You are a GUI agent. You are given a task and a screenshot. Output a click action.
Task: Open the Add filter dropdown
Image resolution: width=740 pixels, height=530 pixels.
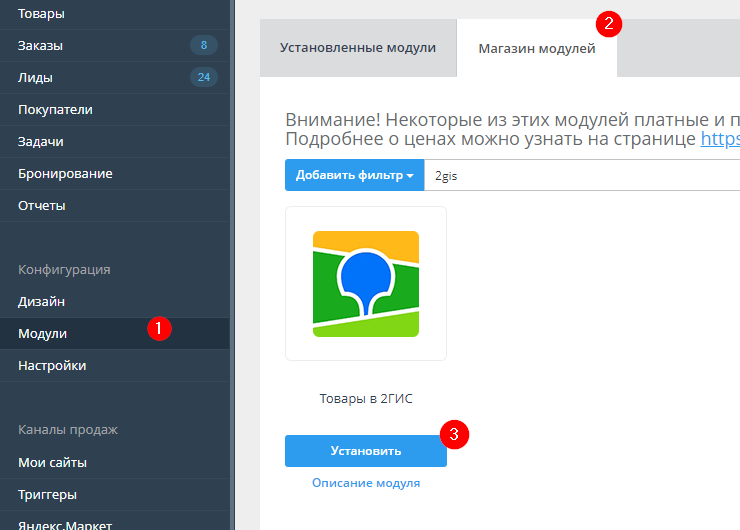[354, 176]
